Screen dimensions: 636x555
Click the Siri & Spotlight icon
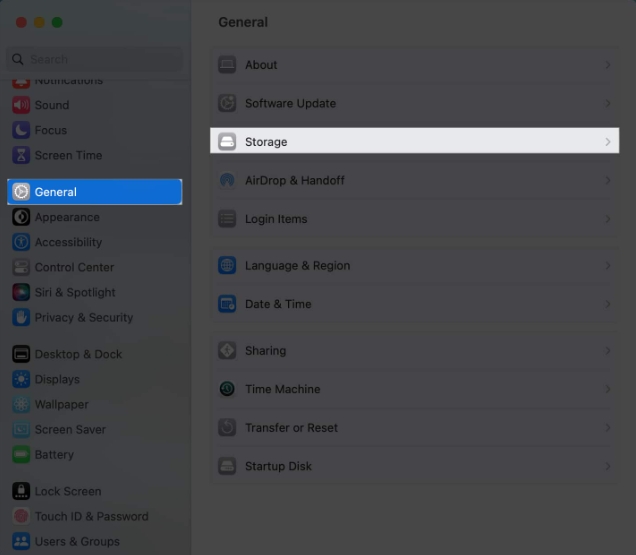(x=21, y=293)
